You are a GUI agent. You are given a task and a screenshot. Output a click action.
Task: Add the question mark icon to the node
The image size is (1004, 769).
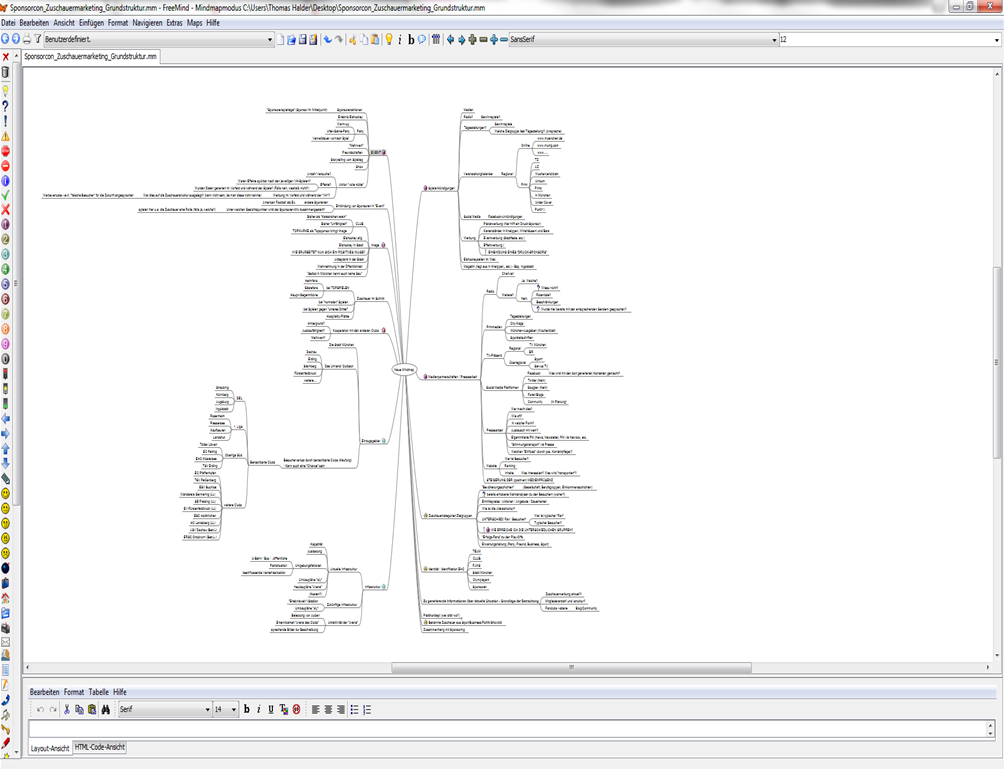point(6,106)
